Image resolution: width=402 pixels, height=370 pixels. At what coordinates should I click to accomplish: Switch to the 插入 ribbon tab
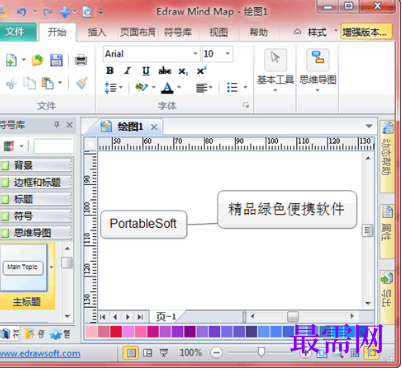97,32
